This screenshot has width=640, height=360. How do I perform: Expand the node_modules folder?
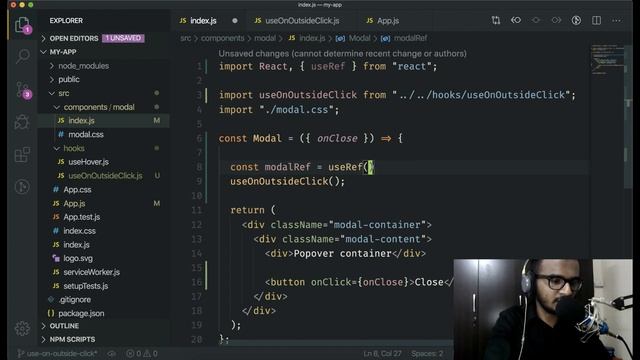(83, 66)
